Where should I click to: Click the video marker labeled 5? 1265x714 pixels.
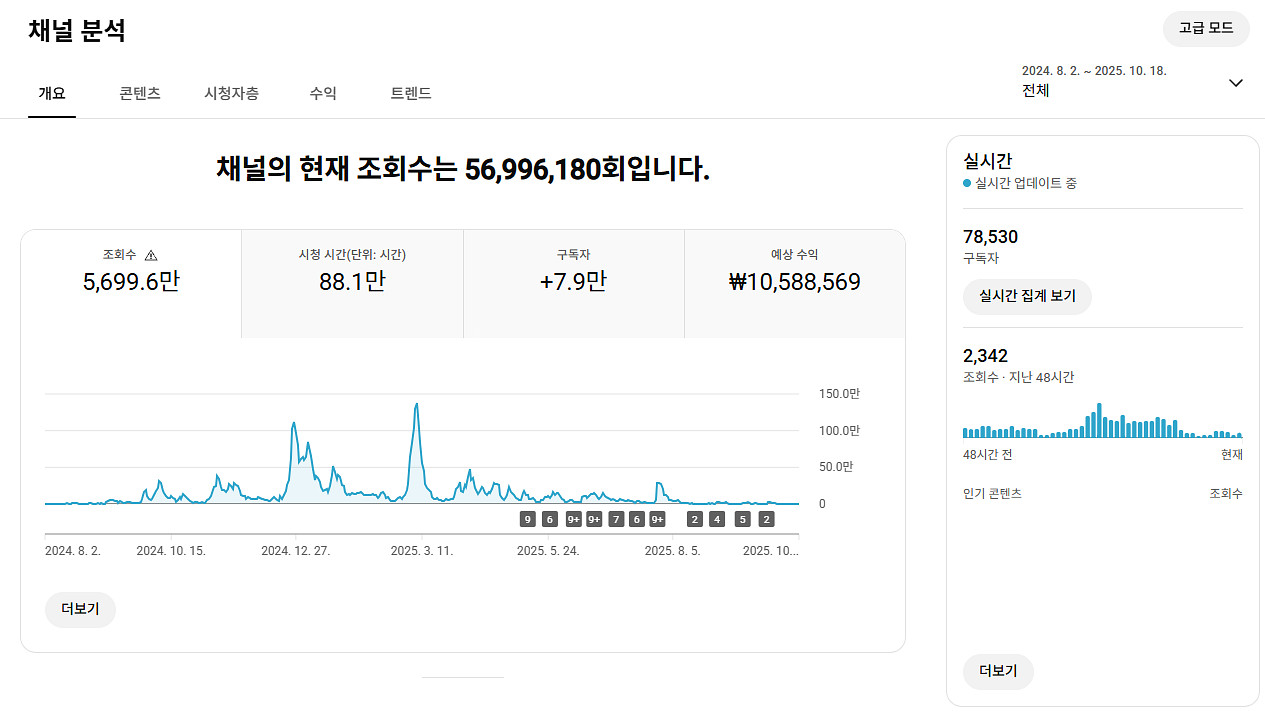pos(742,519)
